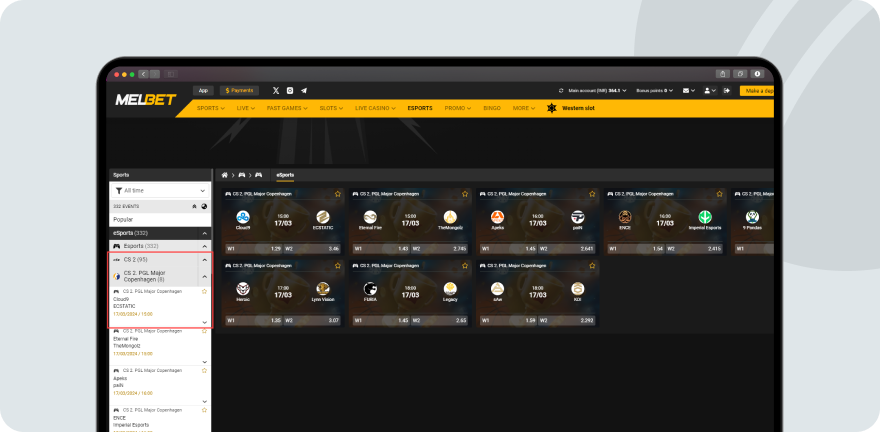
Task: Click the browser share icon
Action: 722,74
